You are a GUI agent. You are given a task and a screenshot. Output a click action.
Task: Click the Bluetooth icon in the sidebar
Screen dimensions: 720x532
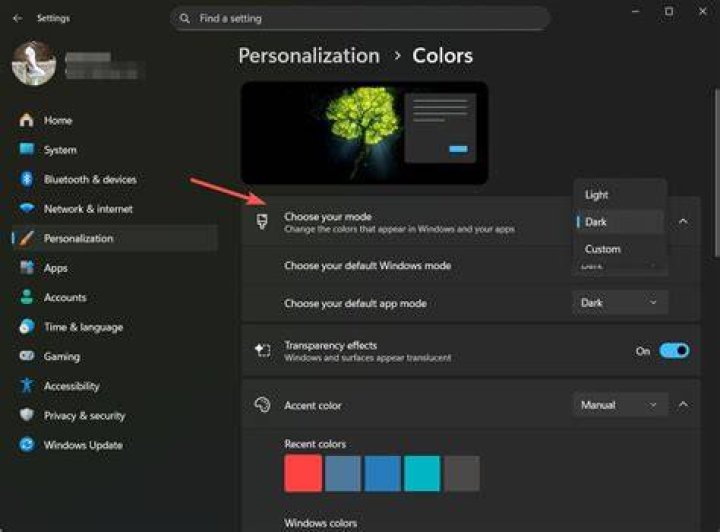27,179
